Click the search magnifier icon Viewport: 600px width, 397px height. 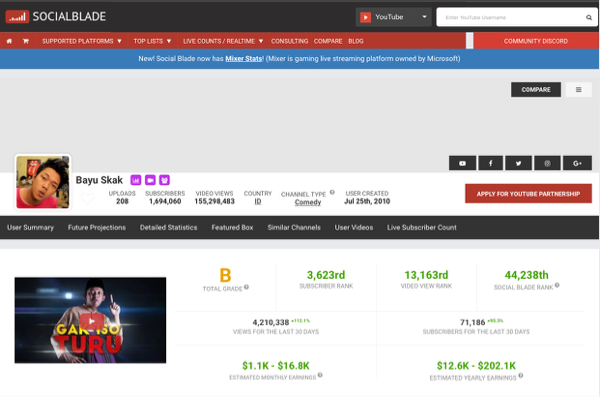tap(589, 17)
